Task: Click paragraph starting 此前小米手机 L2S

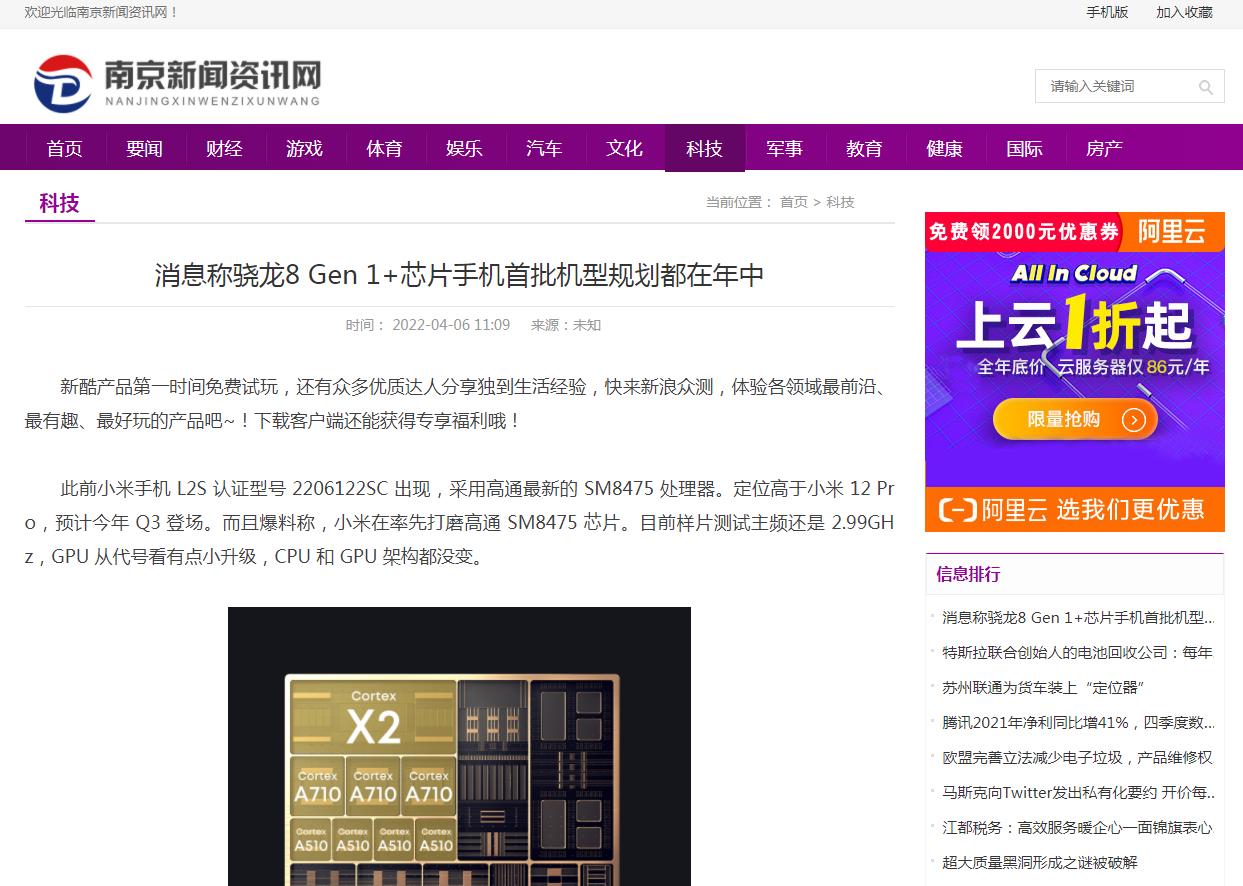Action: [459, 522]
